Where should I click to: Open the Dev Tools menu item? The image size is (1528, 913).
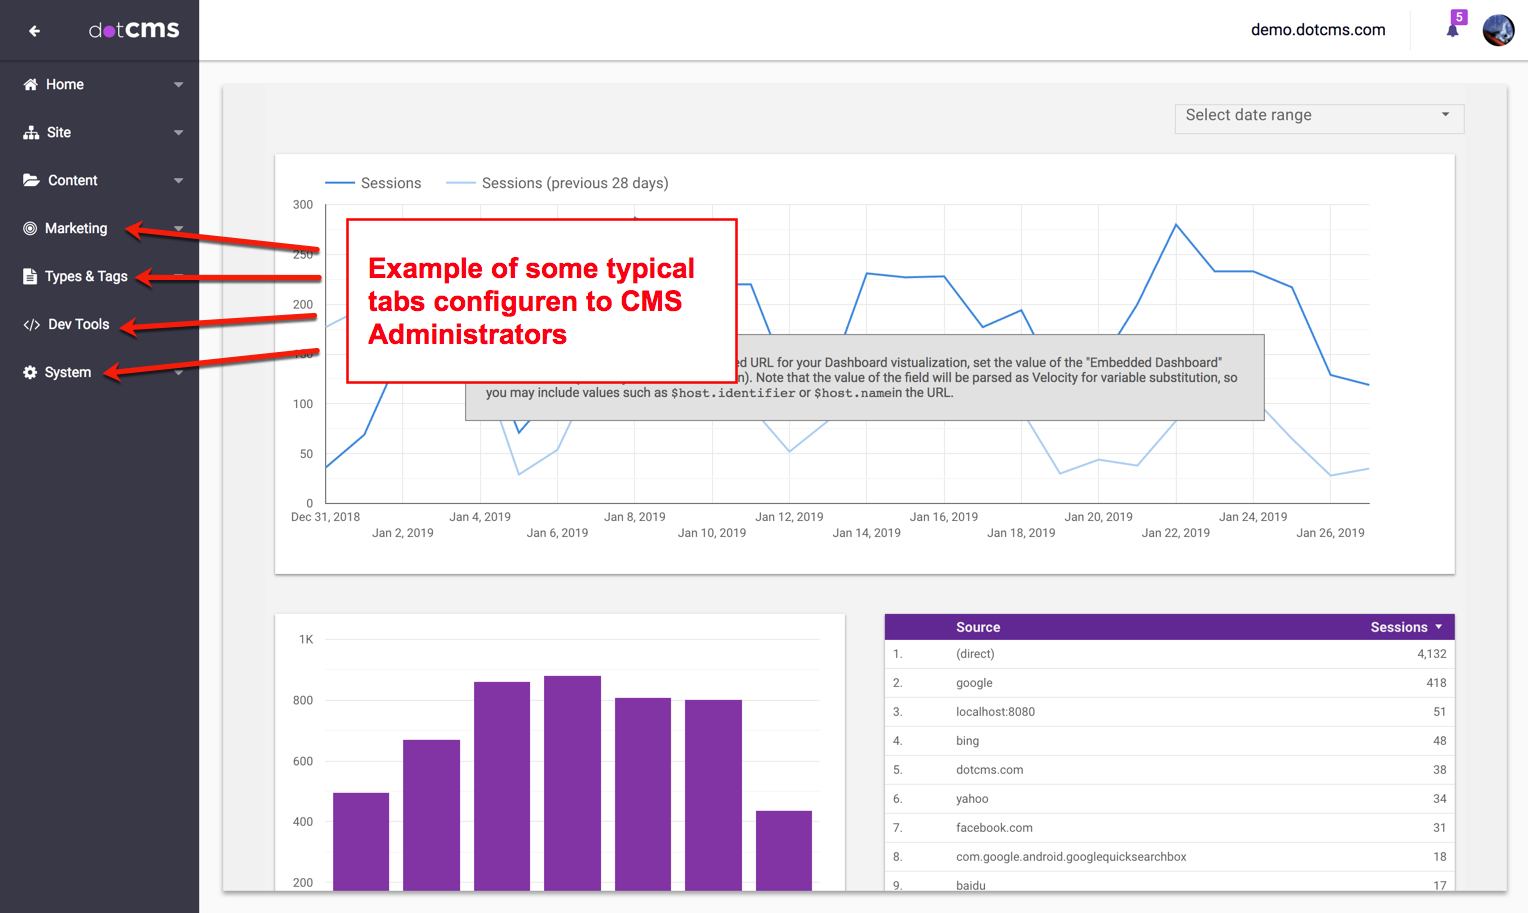(x=78, y=325)
